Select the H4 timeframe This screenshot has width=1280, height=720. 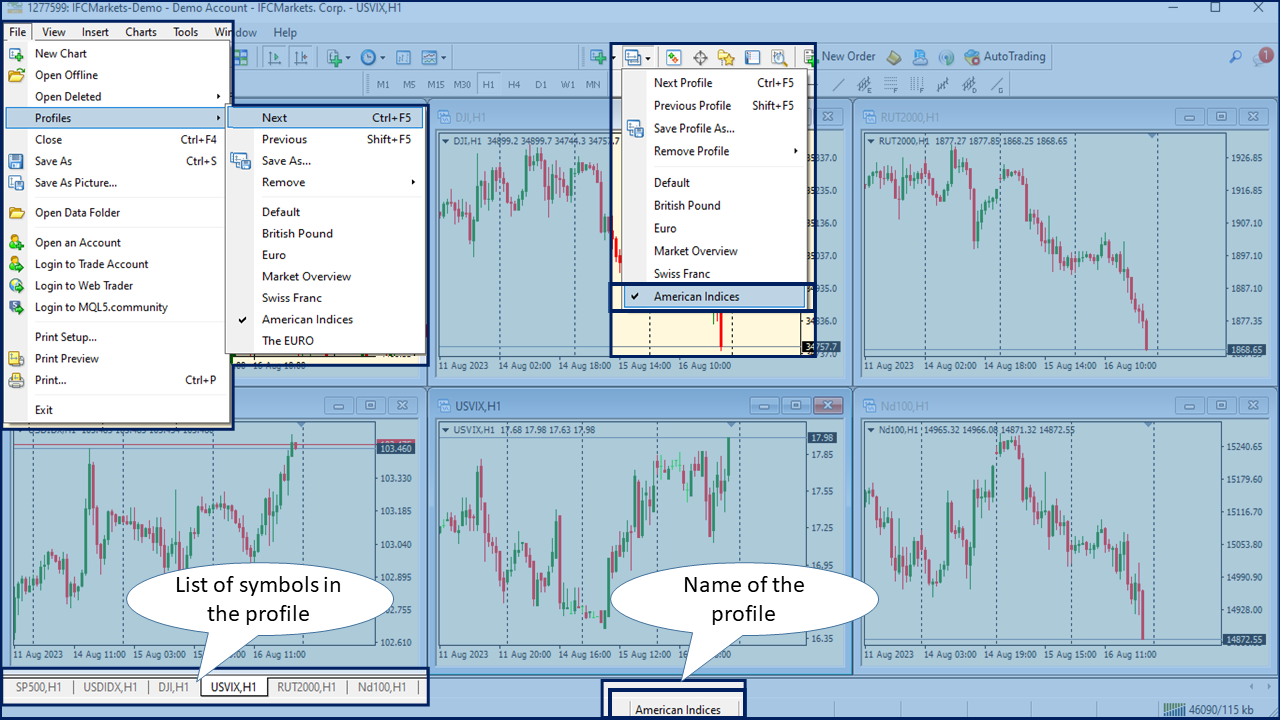[x=513, y=85]
